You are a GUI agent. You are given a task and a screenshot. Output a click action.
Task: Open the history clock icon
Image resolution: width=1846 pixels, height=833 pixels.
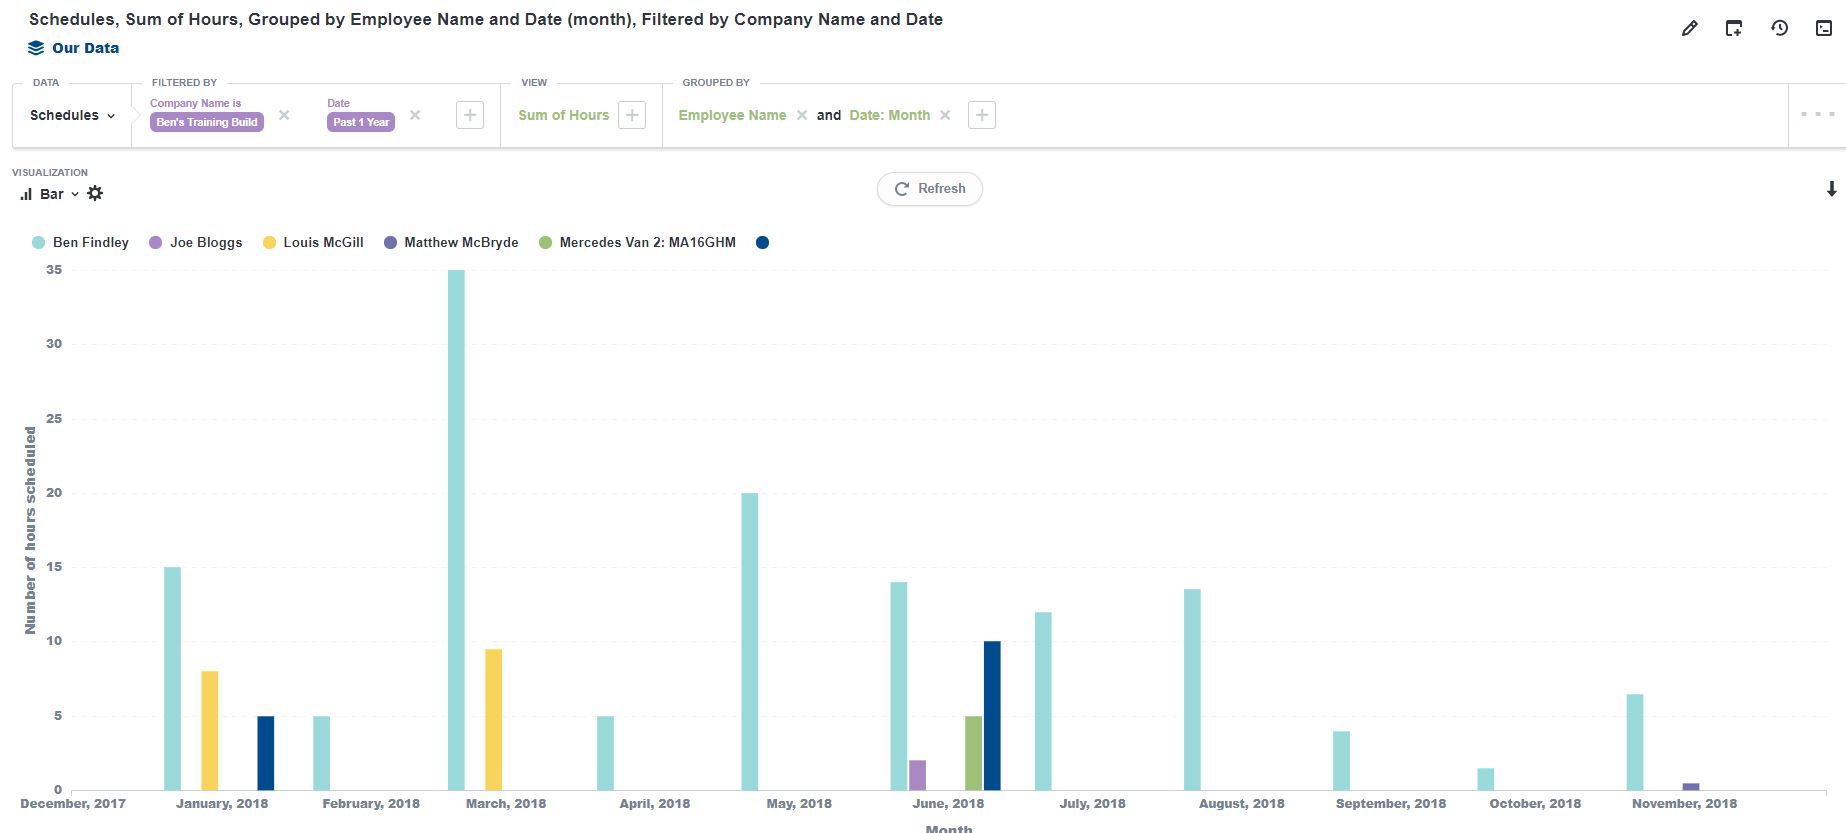(1779, 28)
